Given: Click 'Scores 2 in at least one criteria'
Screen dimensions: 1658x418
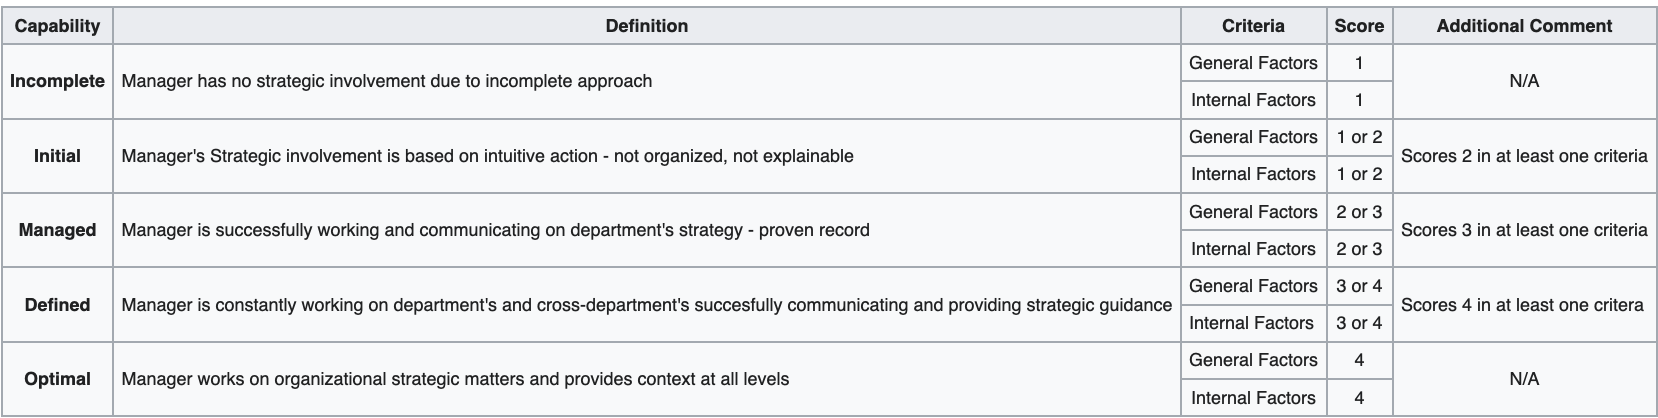Looking at the screenshot, I should pyautogui.click(x=1524, y=156).
